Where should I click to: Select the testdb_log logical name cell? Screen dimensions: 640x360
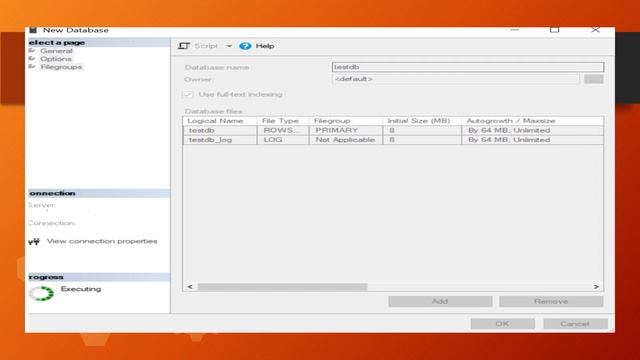point(220,140)
